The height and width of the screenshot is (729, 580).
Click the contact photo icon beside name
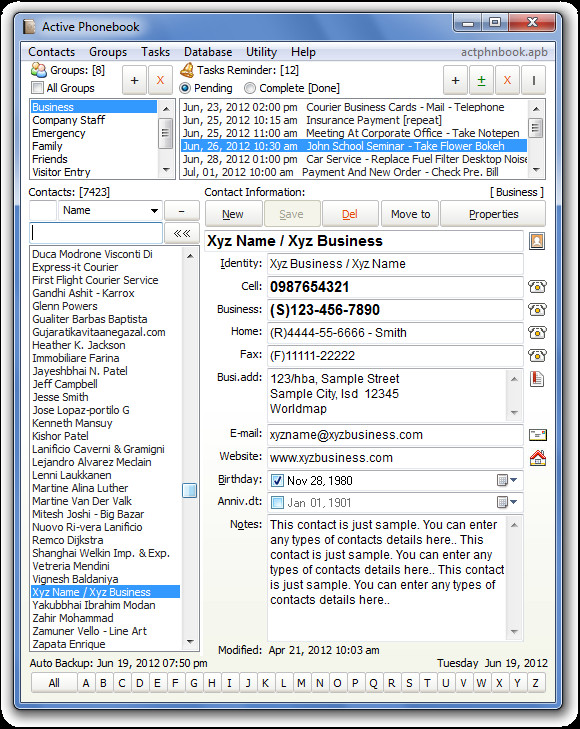pyautogui.click(x=537, y=241)
